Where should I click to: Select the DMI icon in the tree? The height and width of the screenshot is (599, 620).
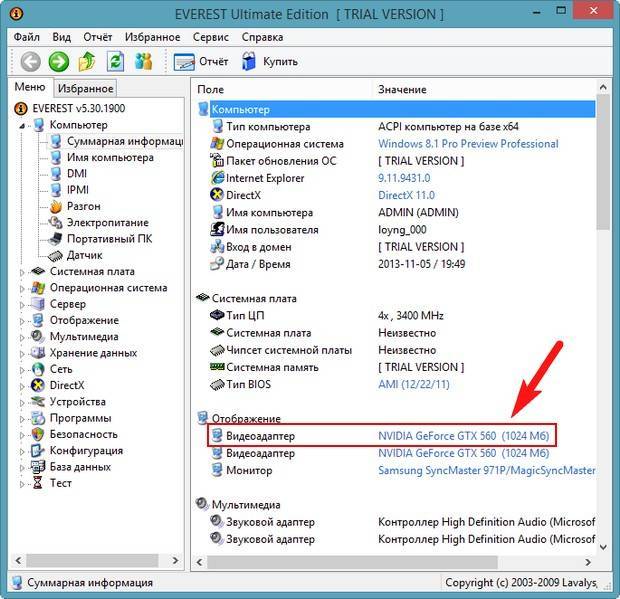[x=56, y=174]
